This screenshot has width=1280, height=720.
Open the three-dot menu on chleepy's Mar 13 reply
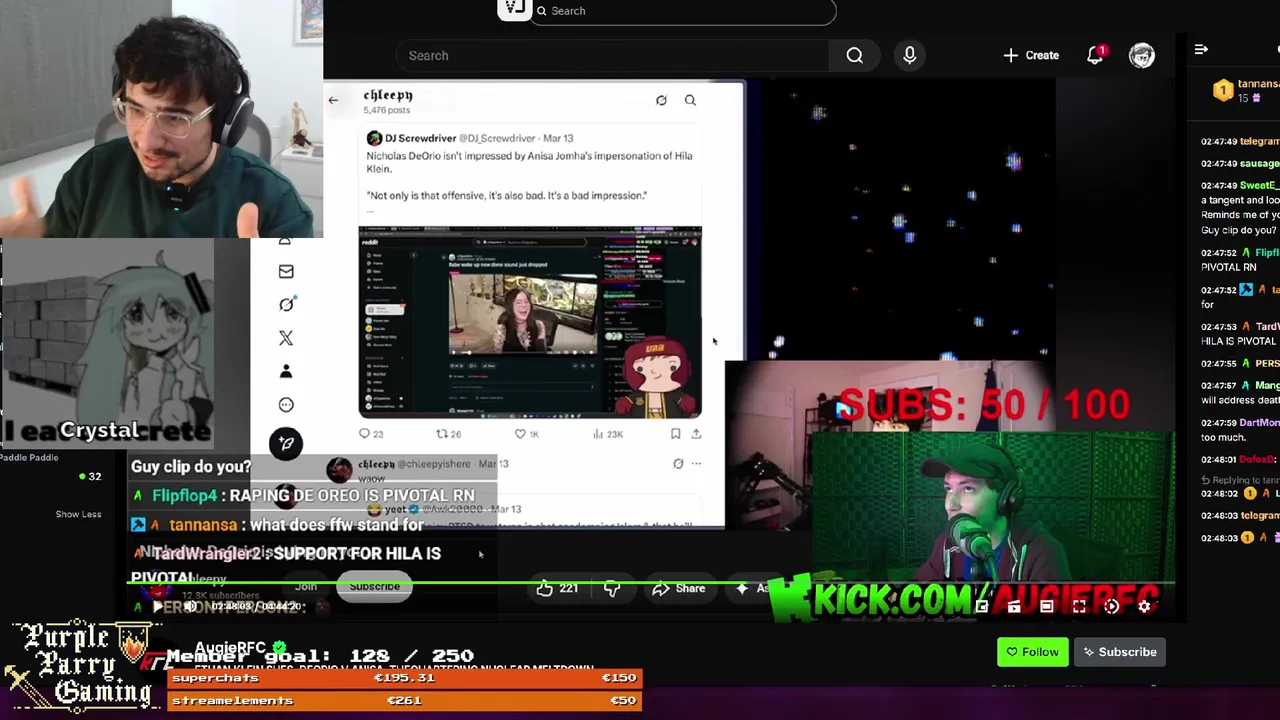point(696,464)
